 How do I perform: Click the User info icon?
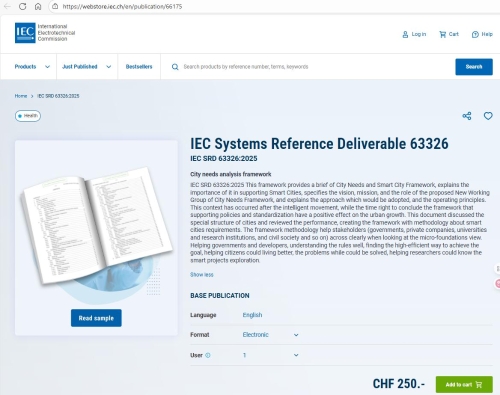pyautogui.click(x=208, y=355)
